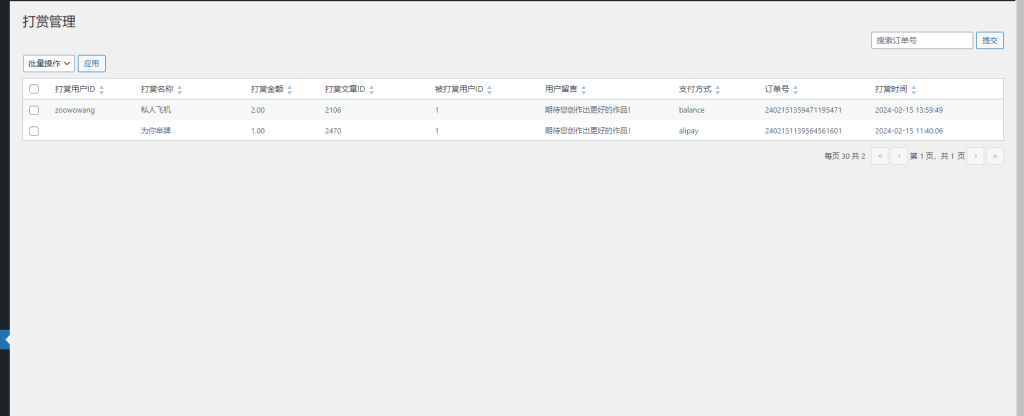The image size is (1024, 416).
Task: Select the checkbox for the 为你举牌 row
Action: click(x=34, y=131)
